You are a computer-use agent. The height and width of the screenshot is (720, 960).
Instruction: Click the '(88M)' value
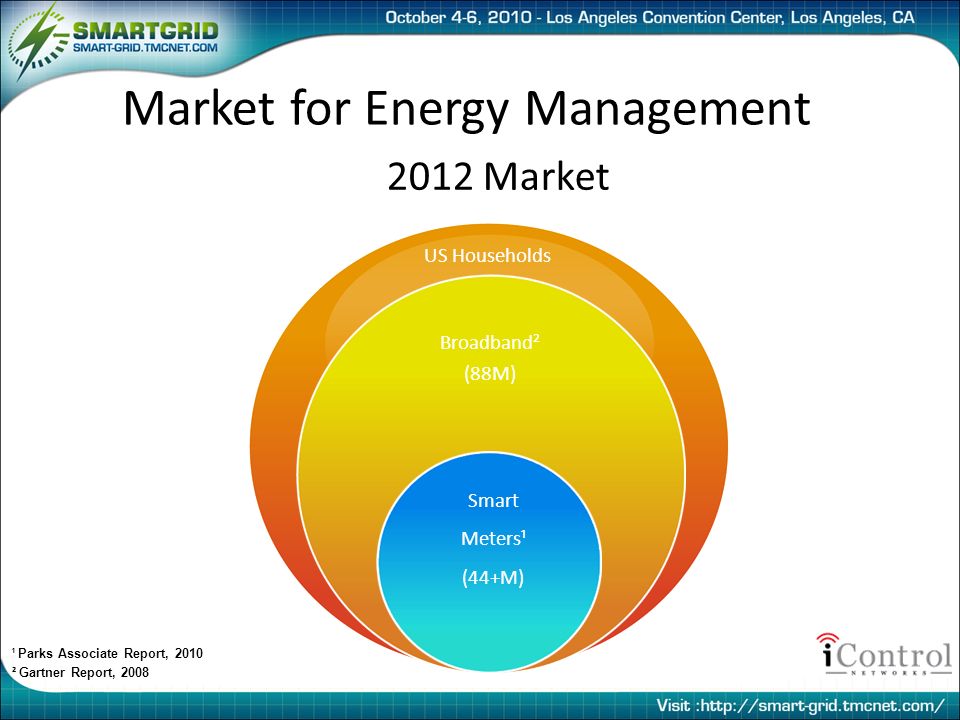coord(490,373)
